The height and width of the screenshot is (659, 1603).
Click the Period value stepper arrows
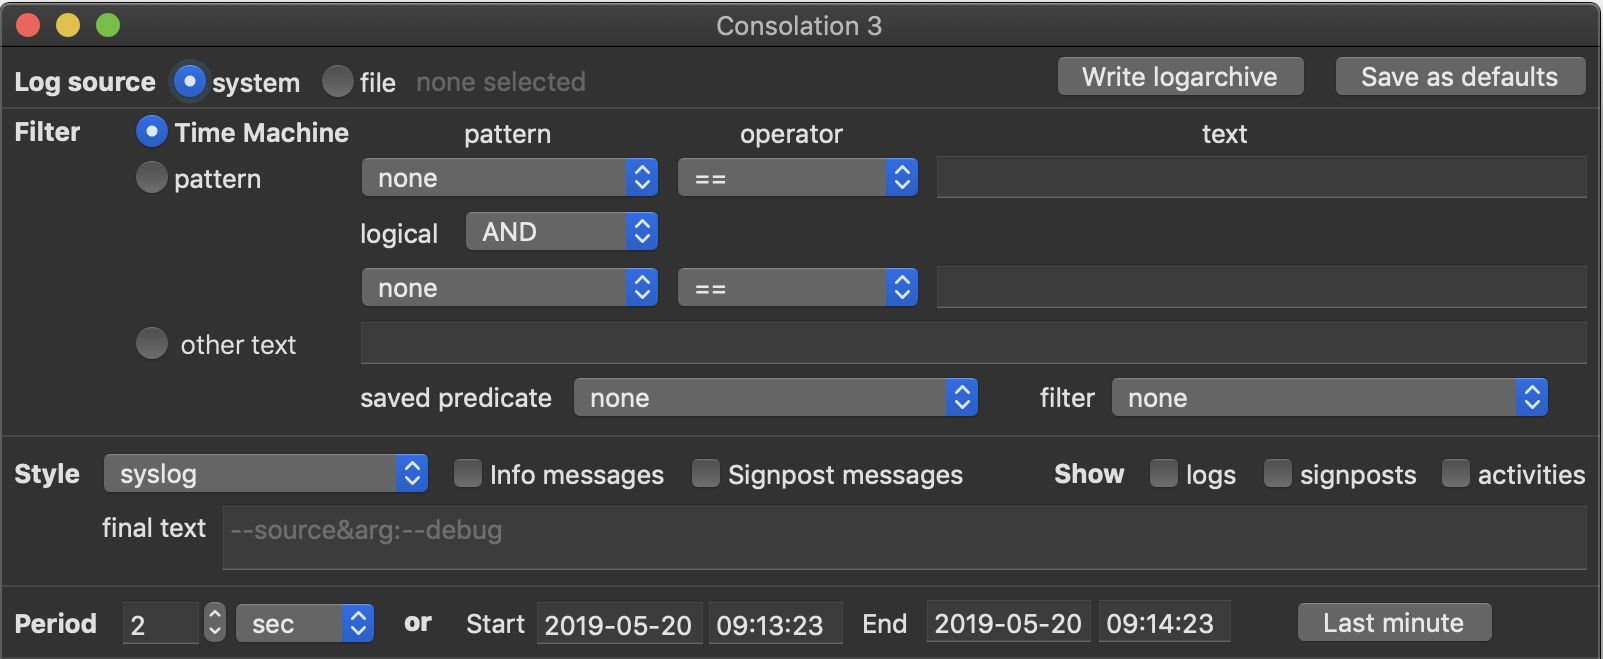point(215,623)
